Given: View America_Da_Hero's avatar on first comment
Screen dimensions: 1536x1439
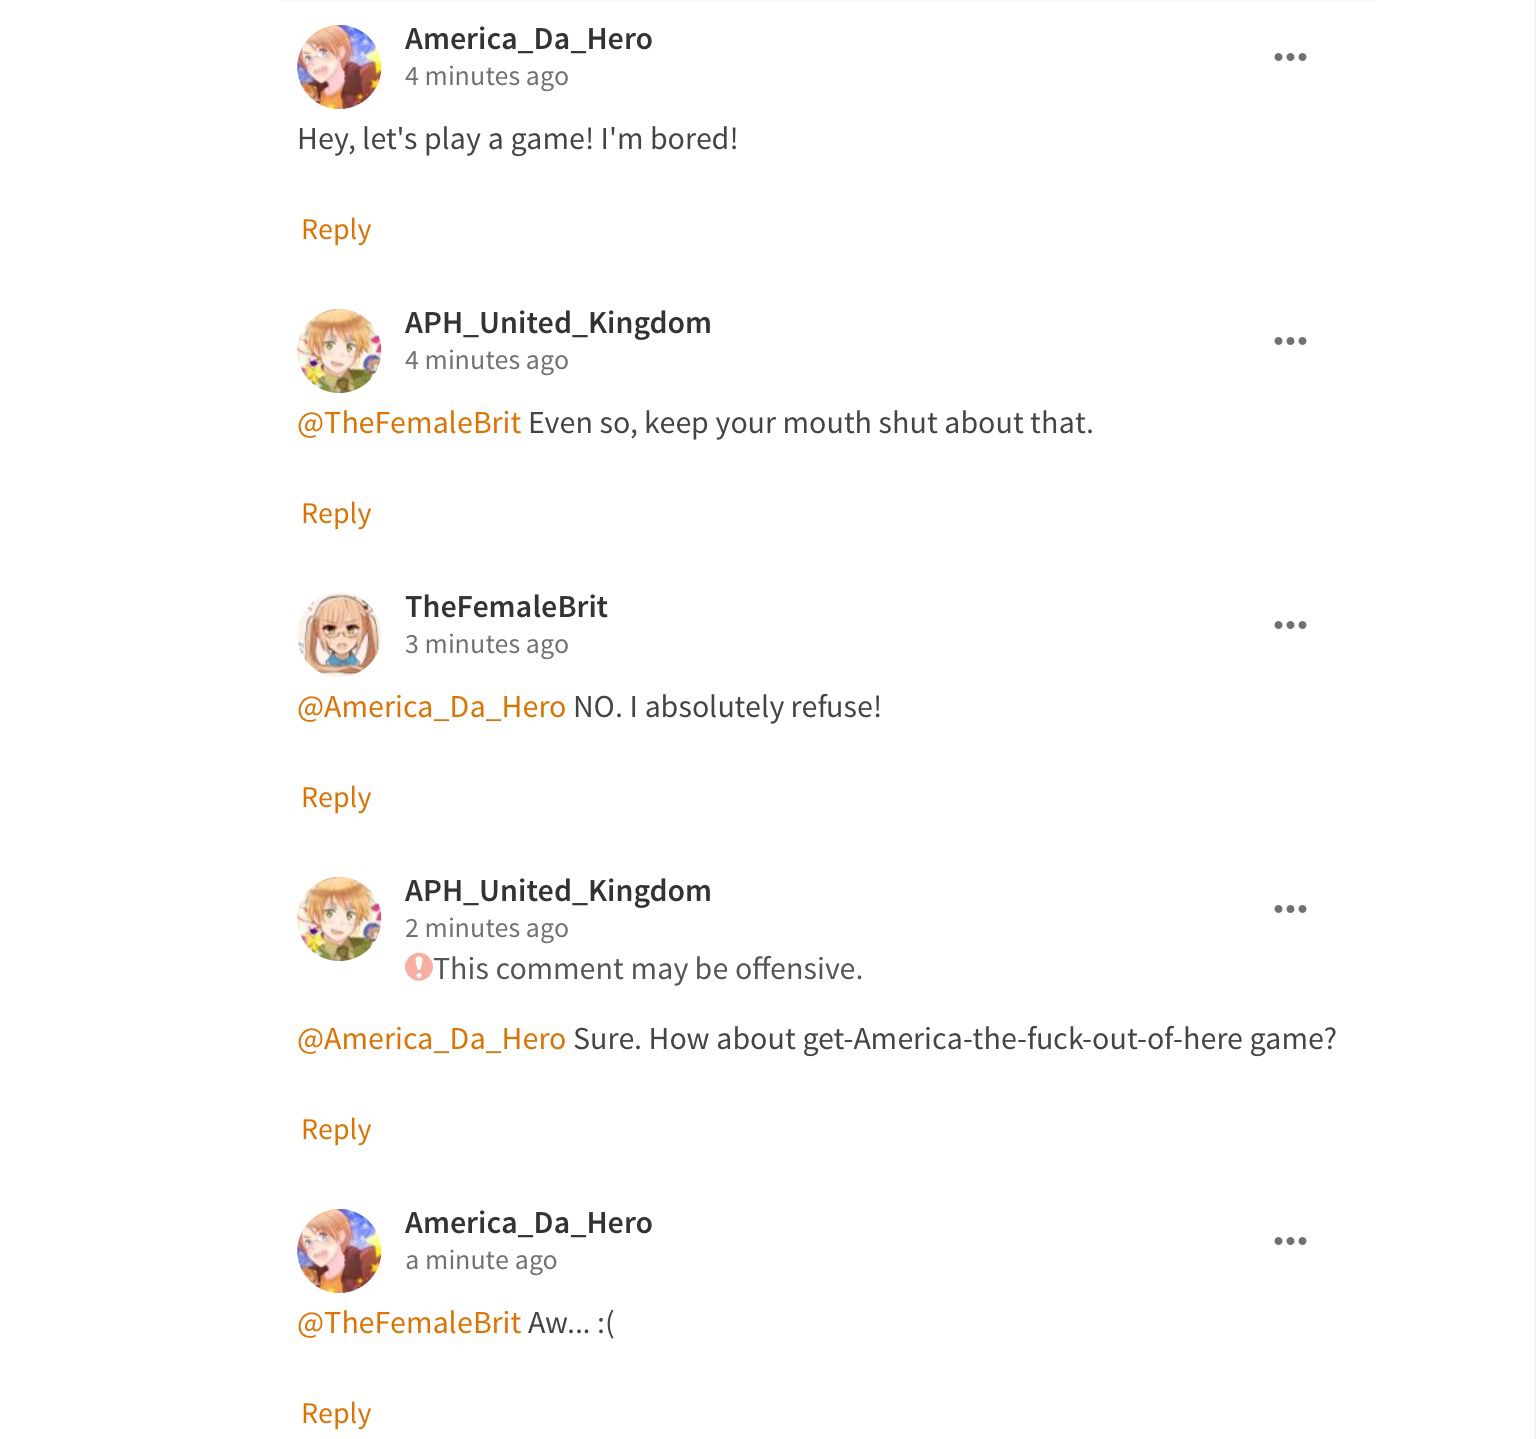Looking at the screenshot, I should [339, 67].
